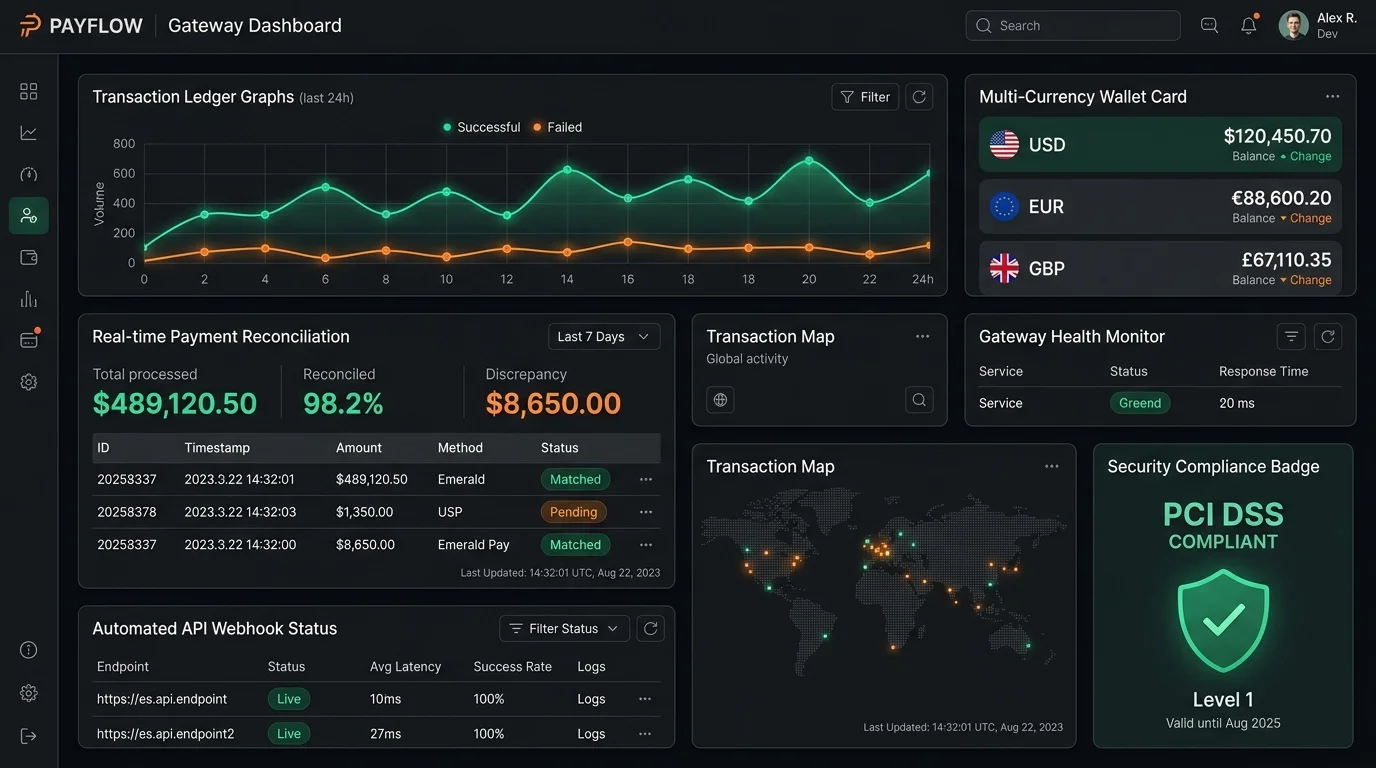Select the bar chart icon in the sidebar

29,299
